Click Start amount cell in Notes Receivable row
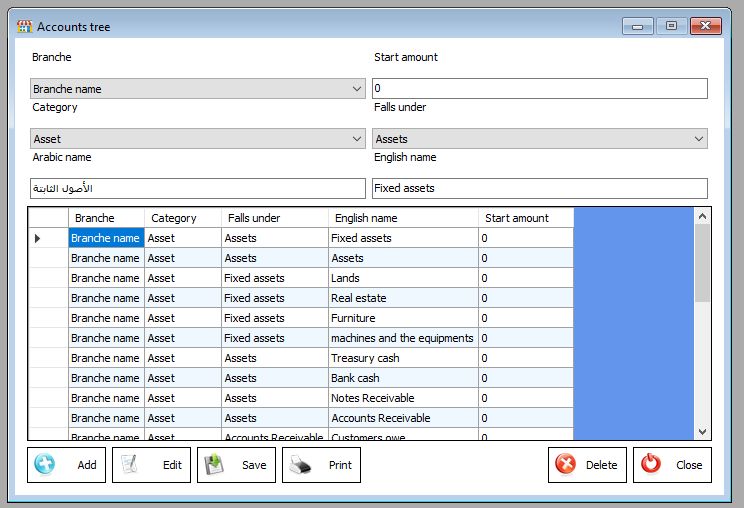This screenshot has height=508, width=744. (x=526, y=398)
